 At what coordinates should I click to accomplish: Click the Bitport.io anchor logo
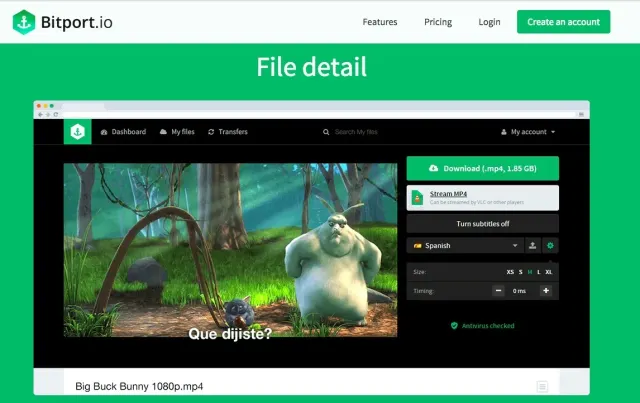click(24, 22)
